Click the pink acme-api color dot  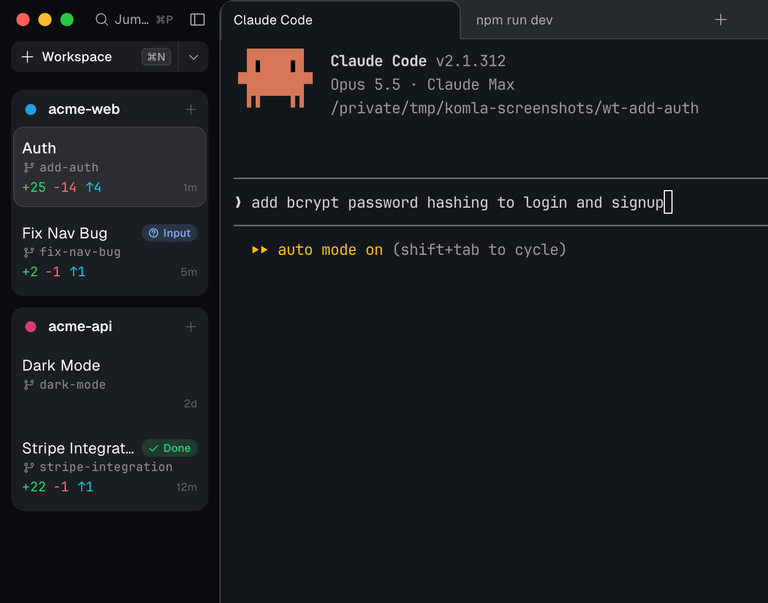point(30,327)
